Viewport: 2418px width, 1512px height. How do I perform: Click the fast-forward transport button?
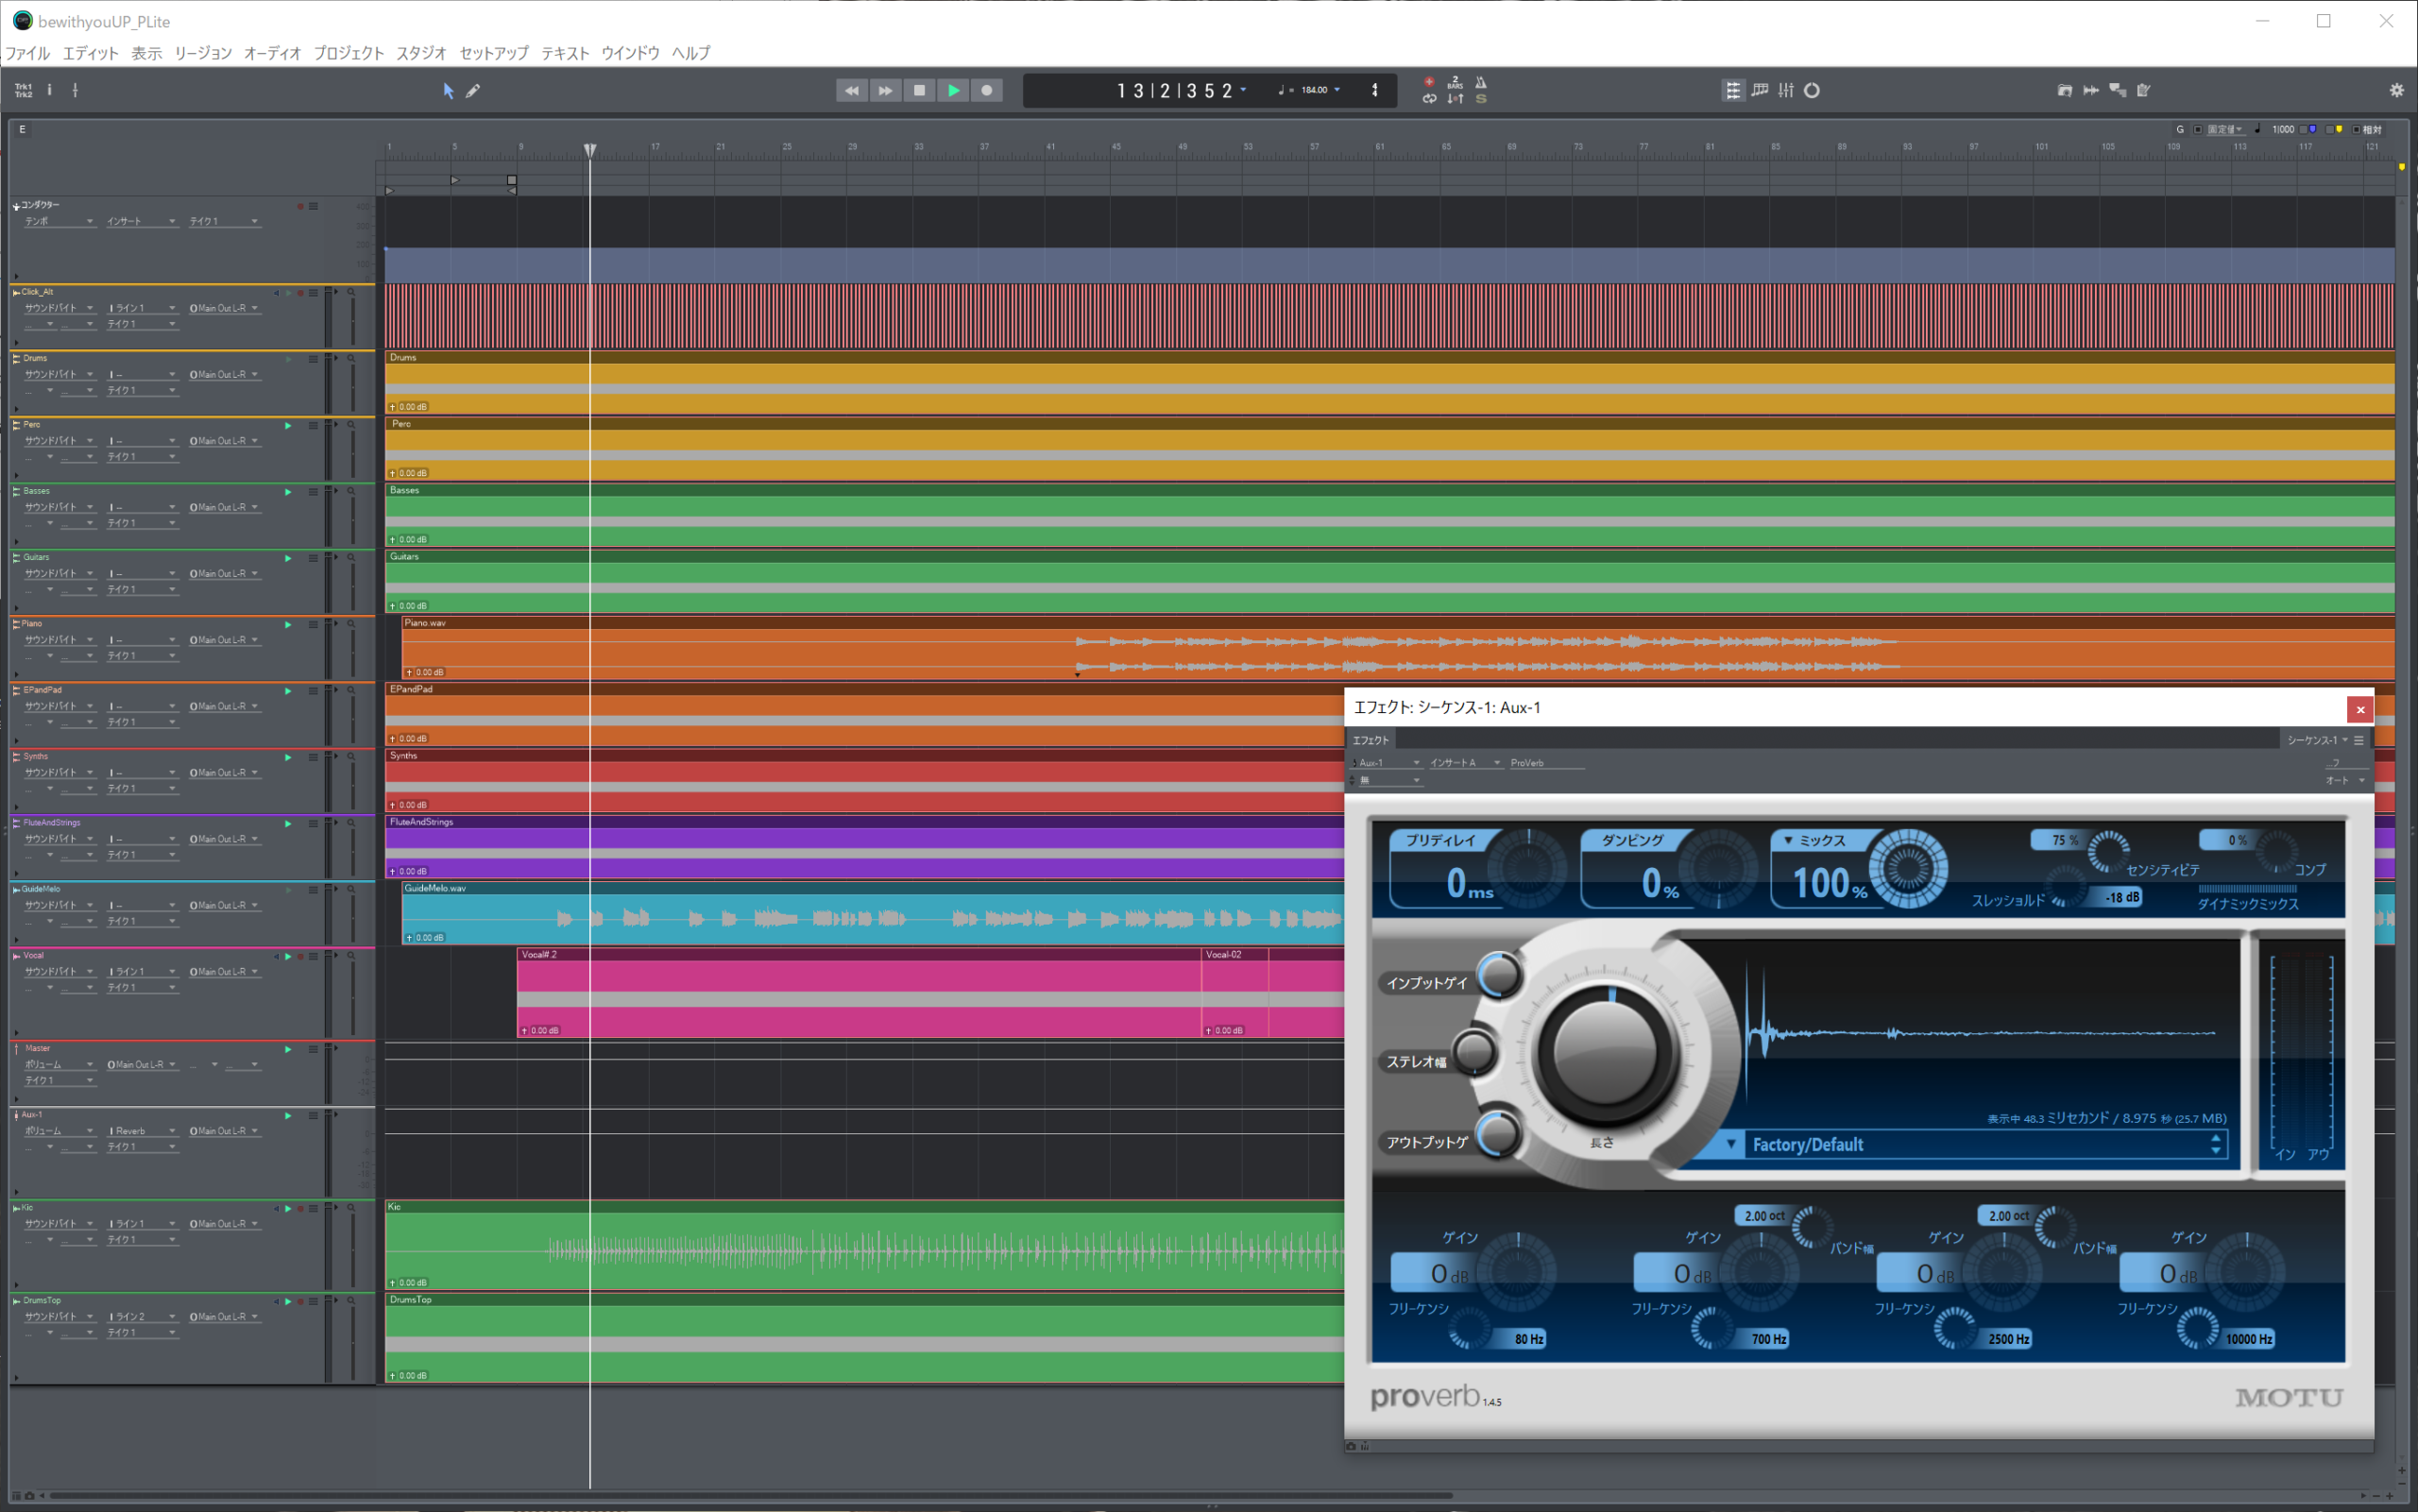pos(886,90)
